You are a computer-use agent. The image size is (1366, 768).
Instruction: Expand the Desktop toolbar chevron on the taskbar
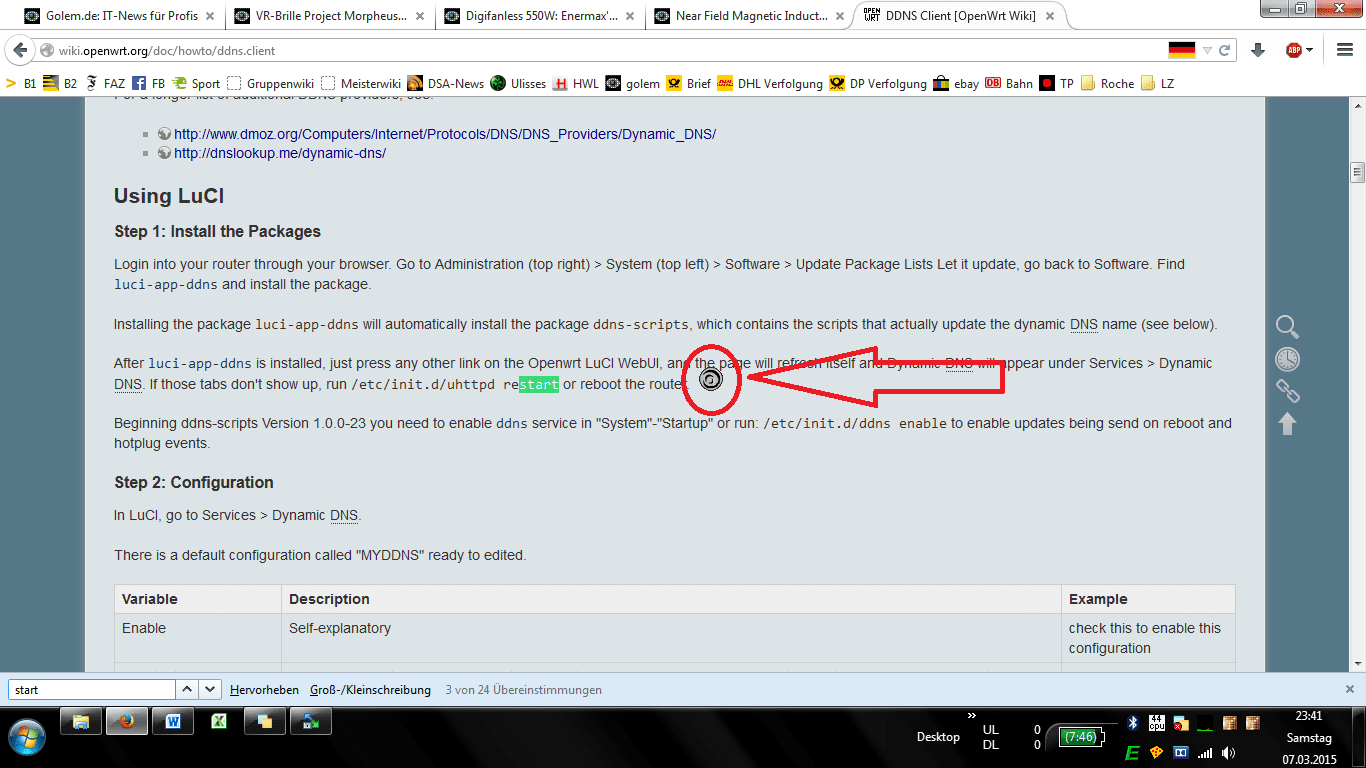(971, 716)
